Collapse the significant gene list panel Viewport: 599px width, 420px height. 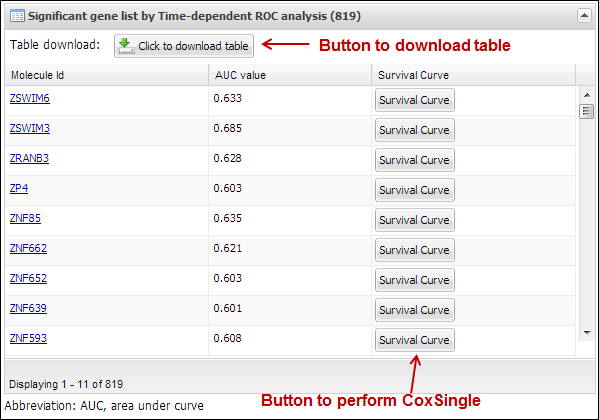pyautogui.click(x=584, y=16)
